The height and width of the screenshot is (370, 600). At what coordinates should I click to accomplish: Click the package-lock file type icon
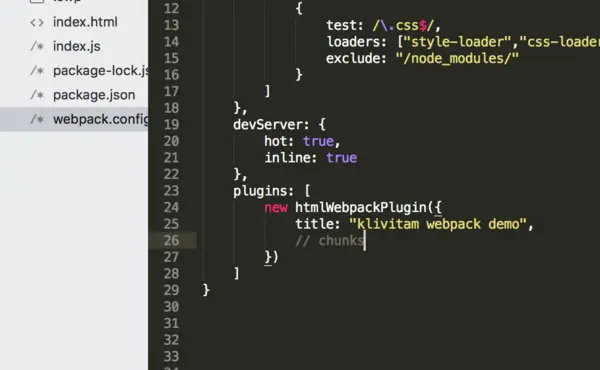click(37, 71)
